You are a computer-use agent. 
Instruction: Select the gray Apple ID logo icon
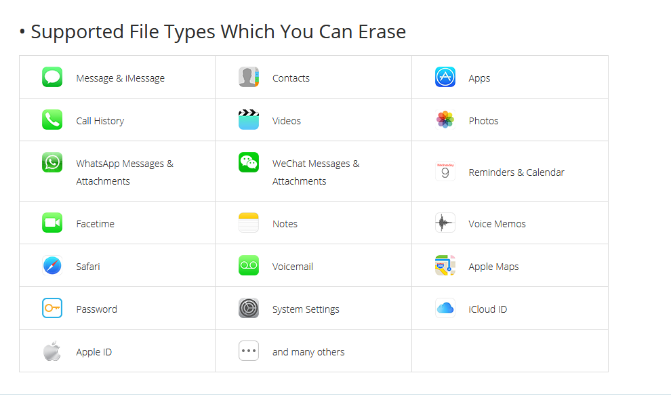point(52,351)
